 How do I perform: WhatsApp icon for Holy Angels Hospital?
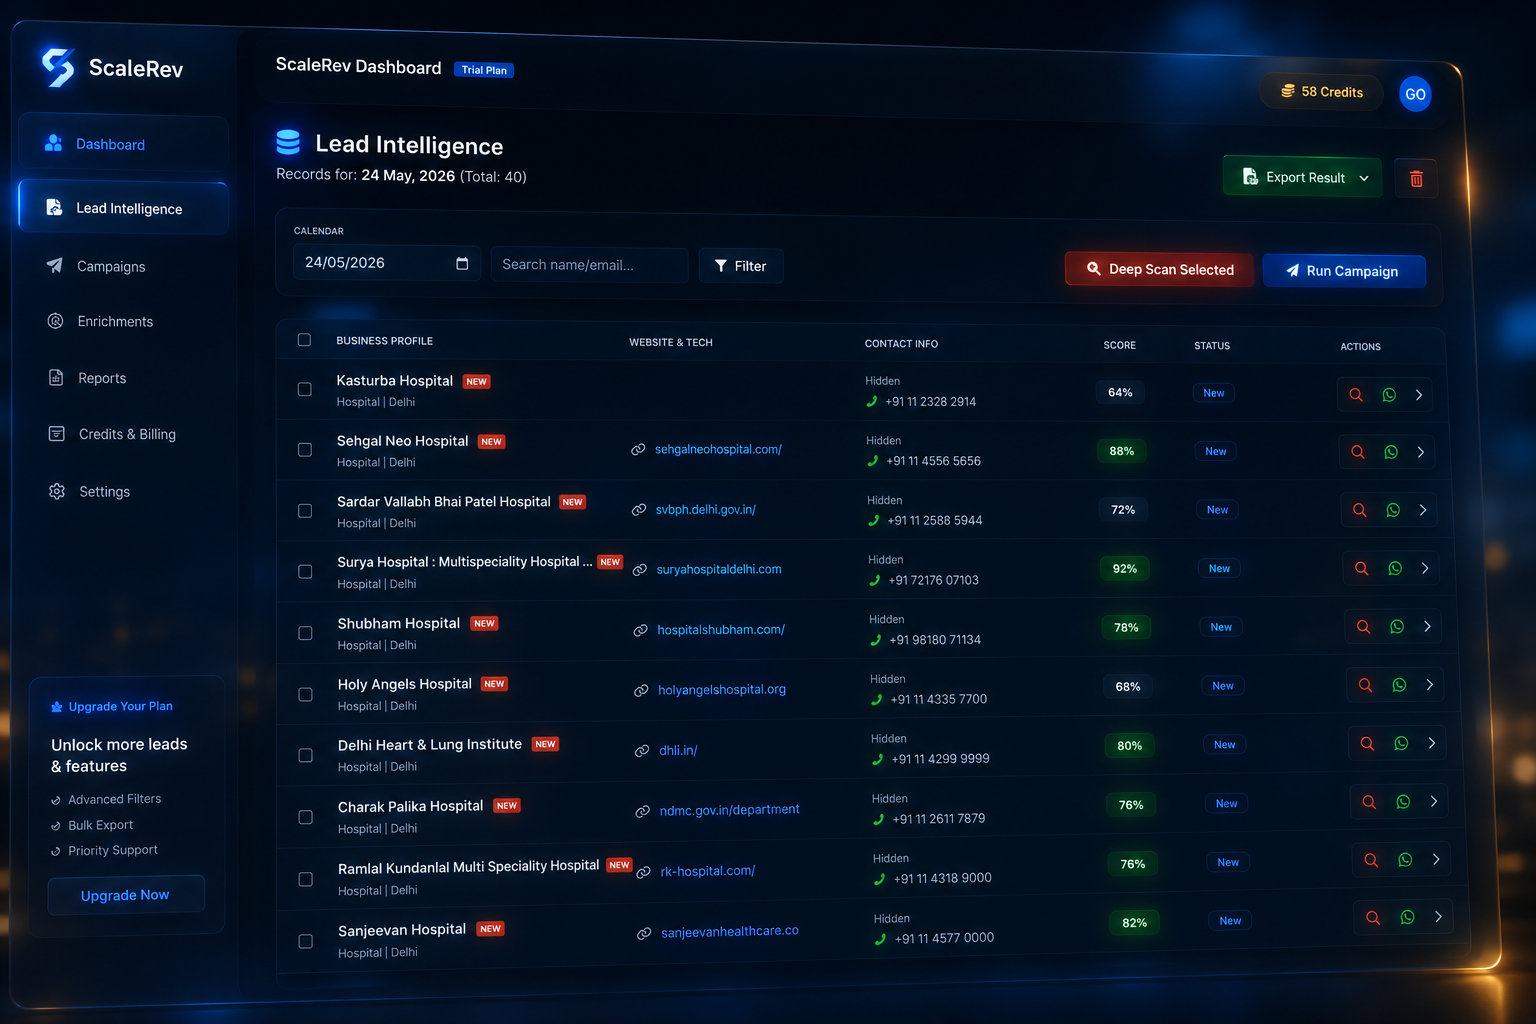pyautogui.click(x=1399, y=685)
